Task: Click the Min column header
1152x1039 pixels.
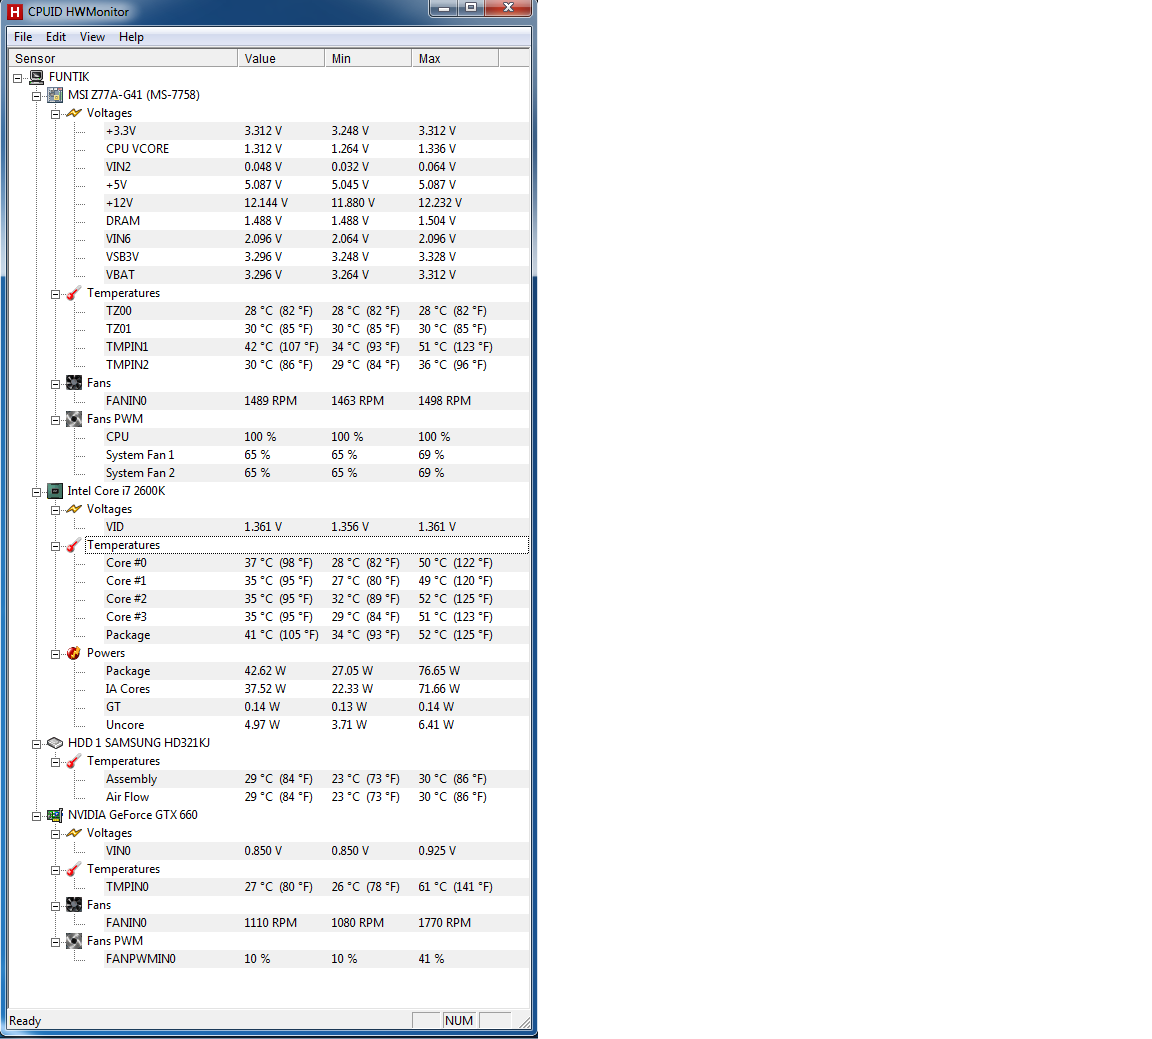Action: tap(368, 58)
